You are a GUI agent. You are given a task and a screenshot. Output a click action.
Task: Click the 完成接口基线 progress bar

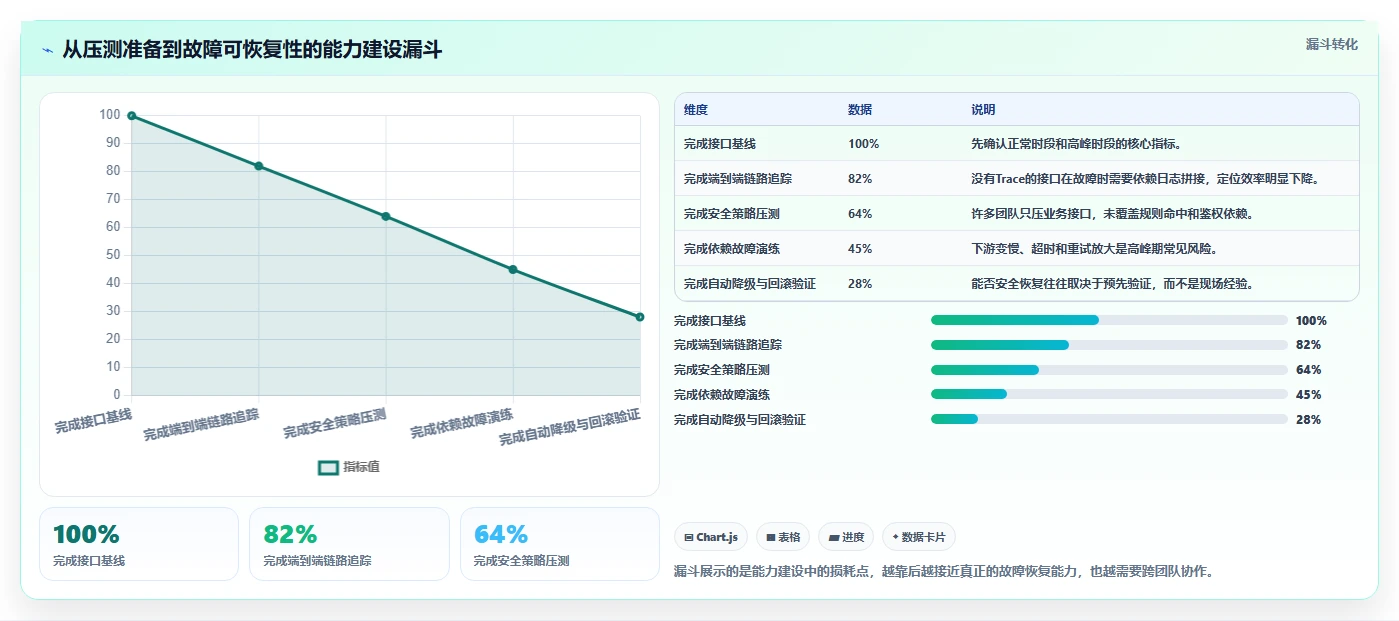tap(1109, 320)
